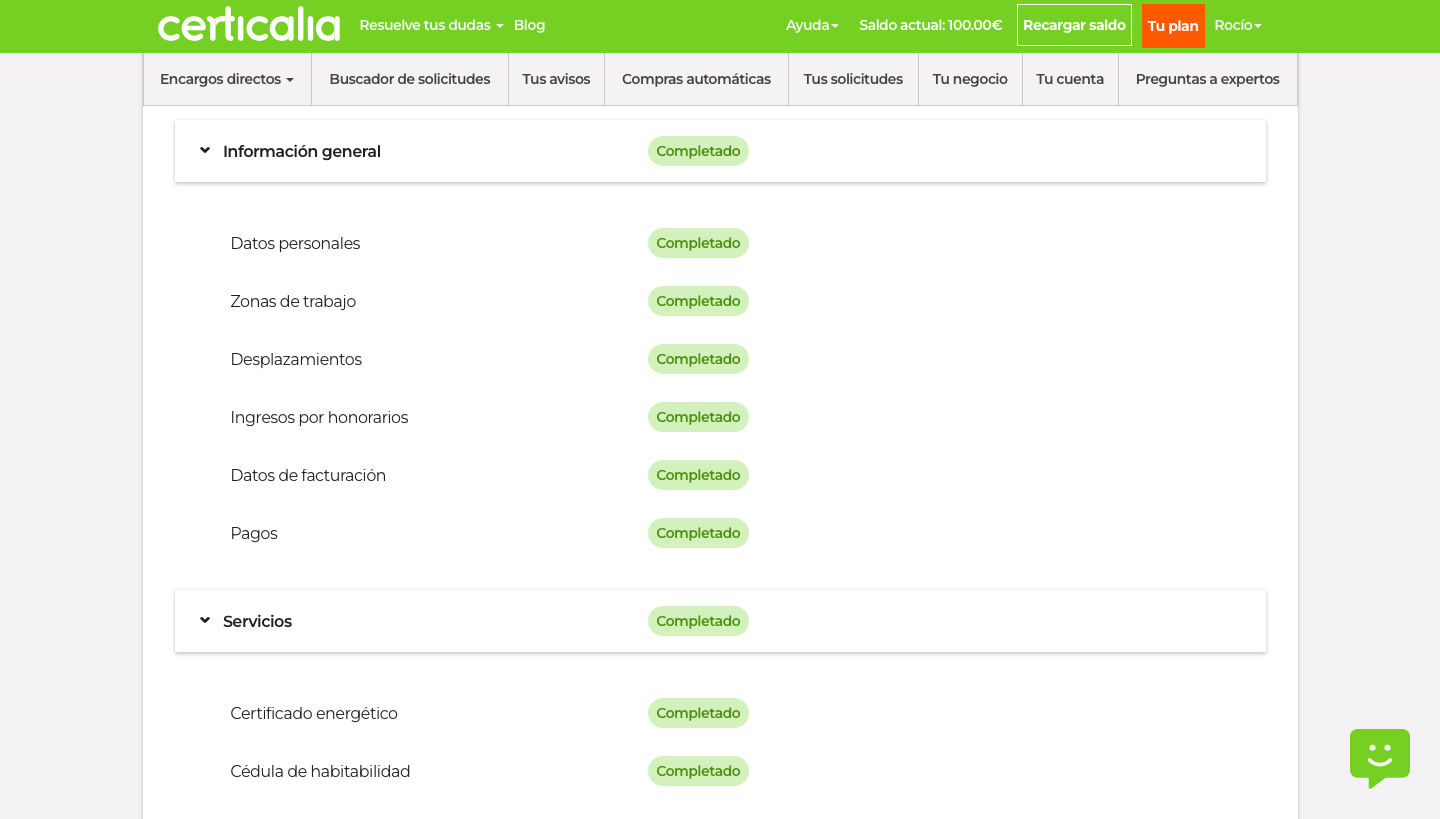Screen dimensions: 1440x819
Task: Open the chat support smiley icon
Action: pyautogui.click(x=1379, y=756)
